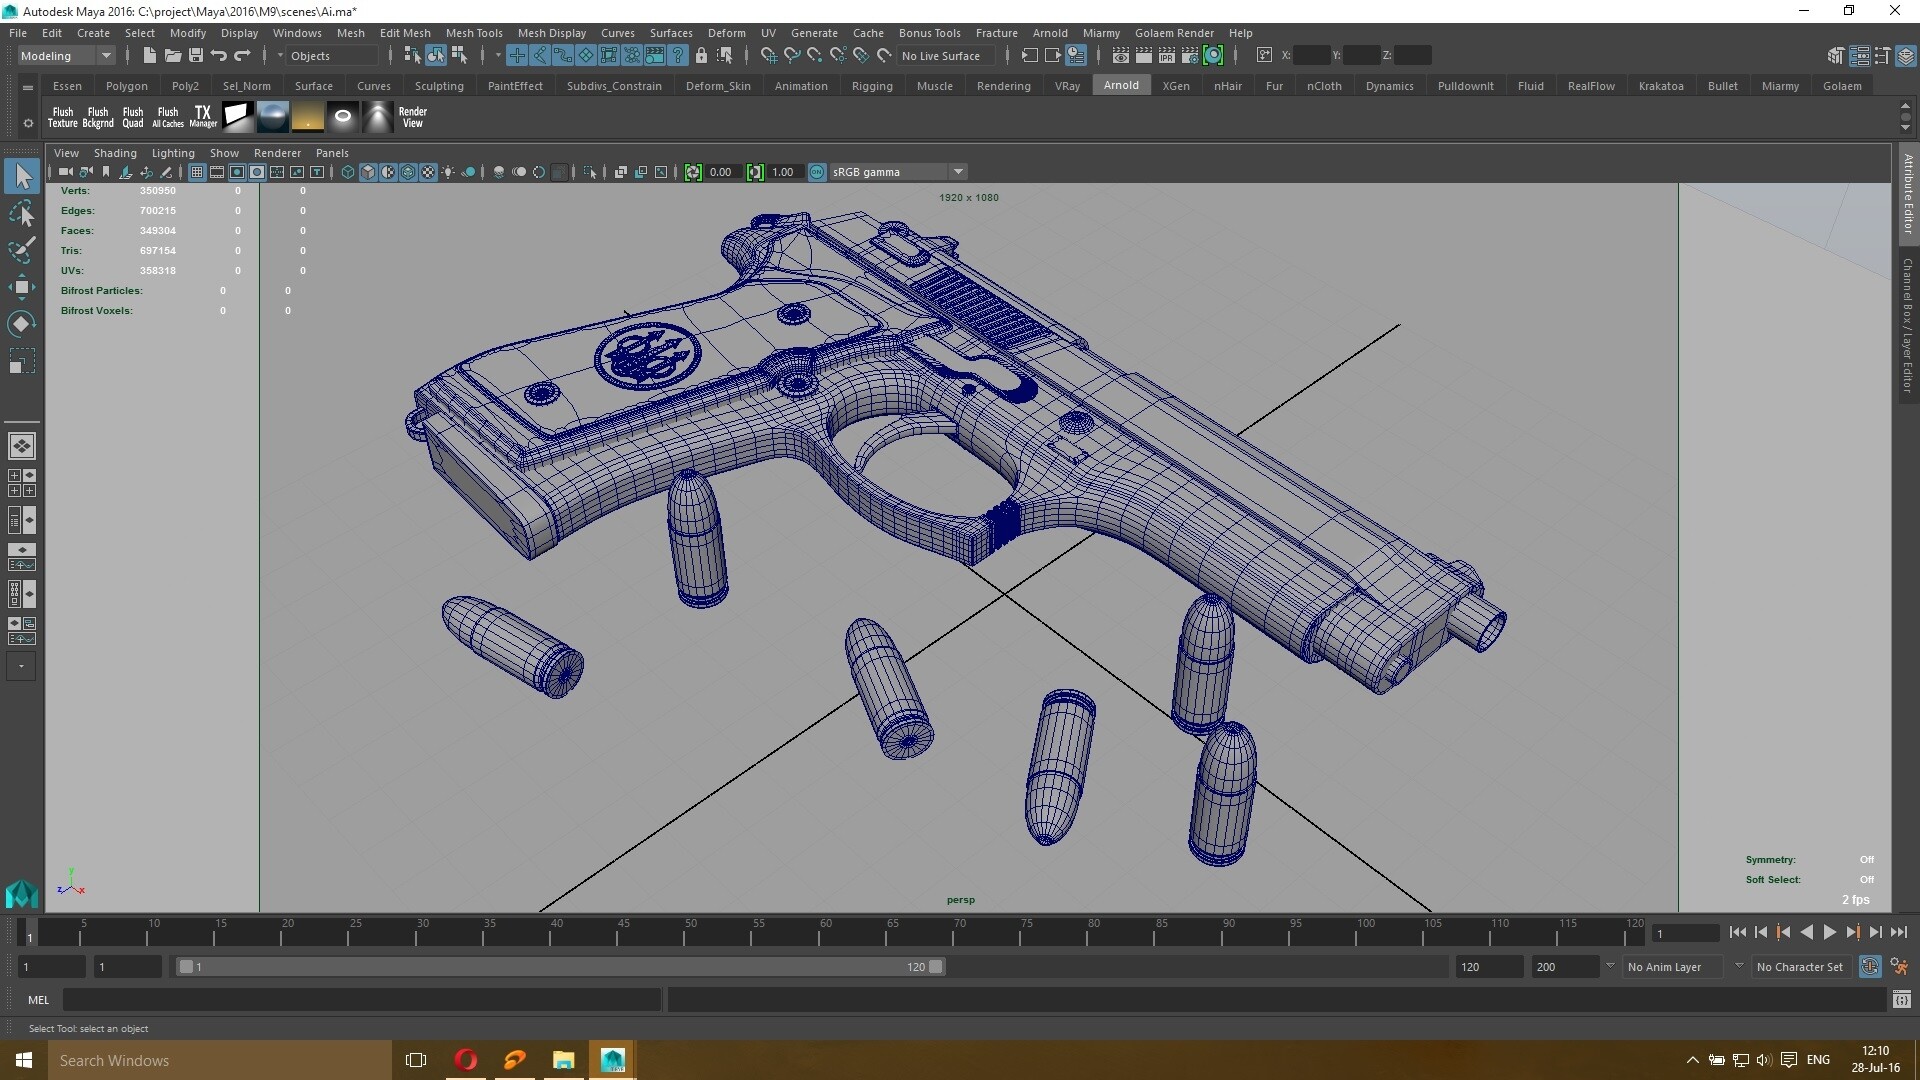Click the Save scene icon
1920x1080 pixels.
(x=196, y=56)
